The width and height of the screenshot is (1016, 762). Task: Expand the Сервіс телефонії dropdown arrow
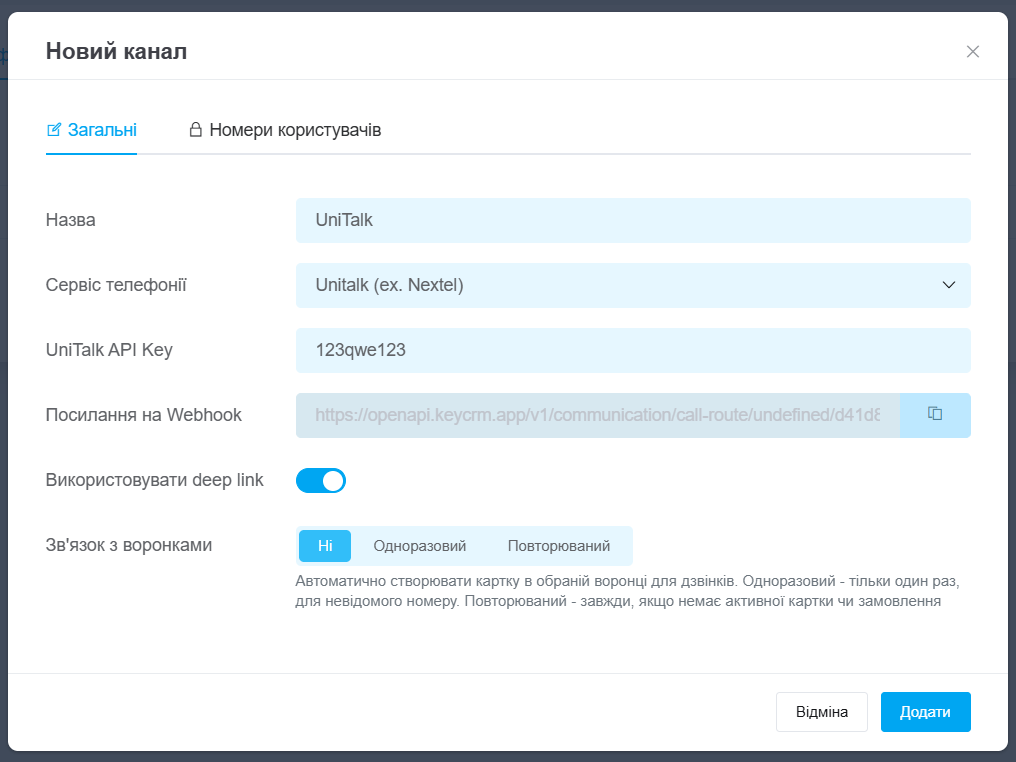pos(949,285)
